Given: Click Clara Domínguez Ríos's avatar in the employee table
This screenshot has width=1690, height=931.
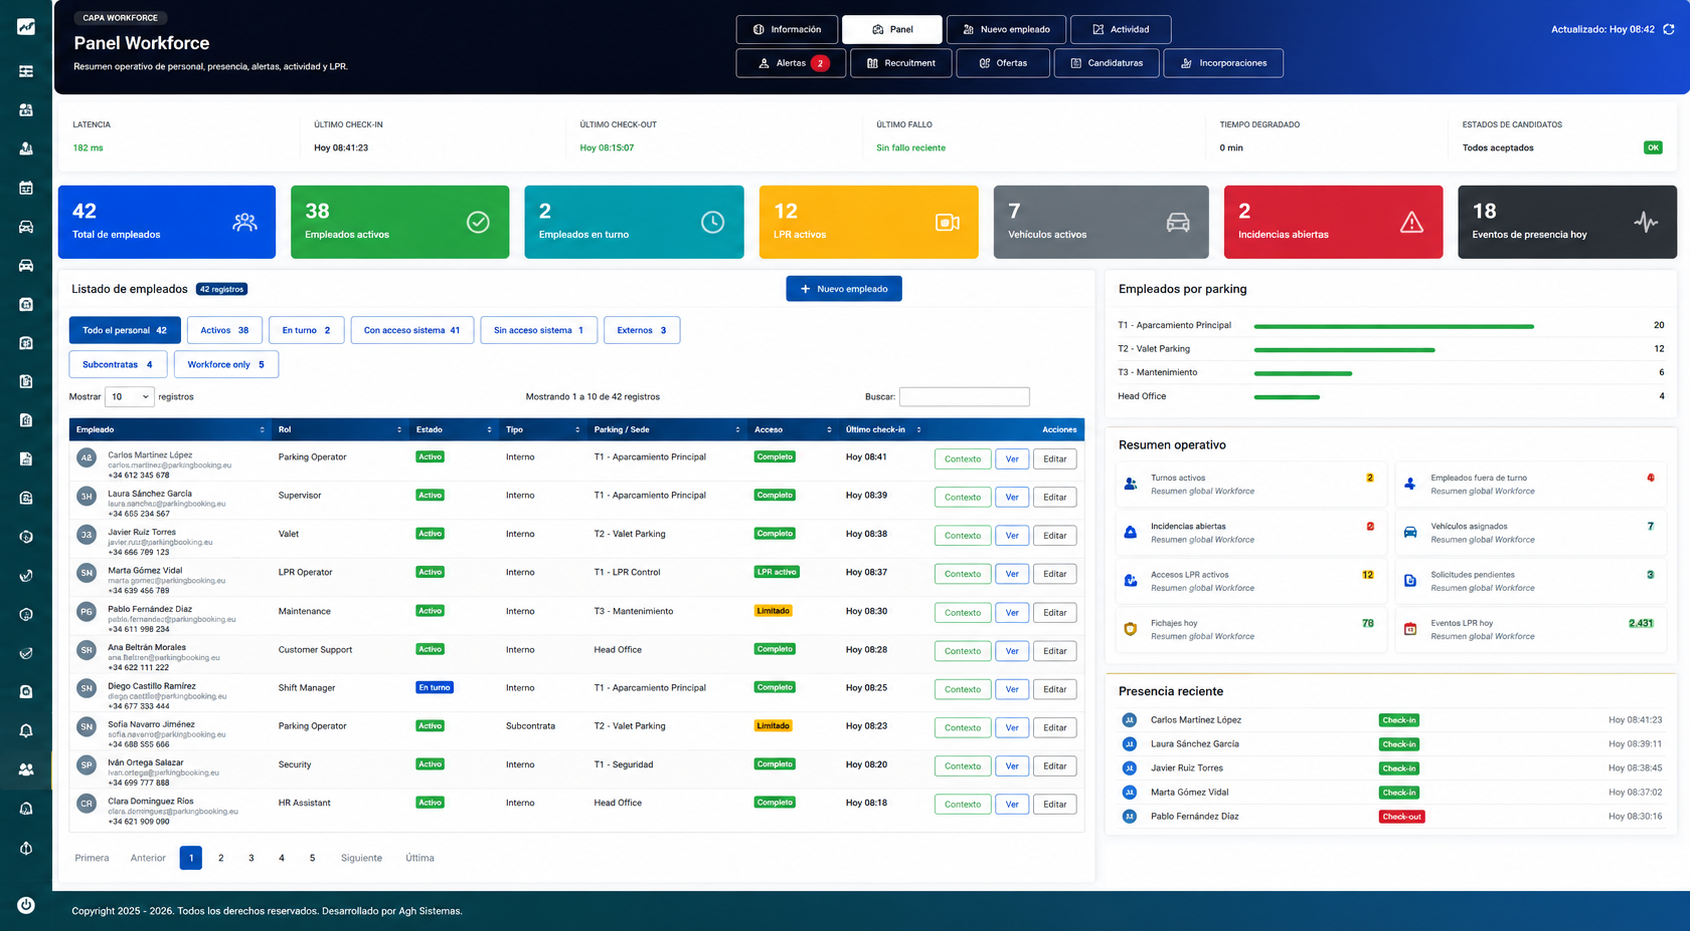Looking at the screenshot, I should [87, 803].
